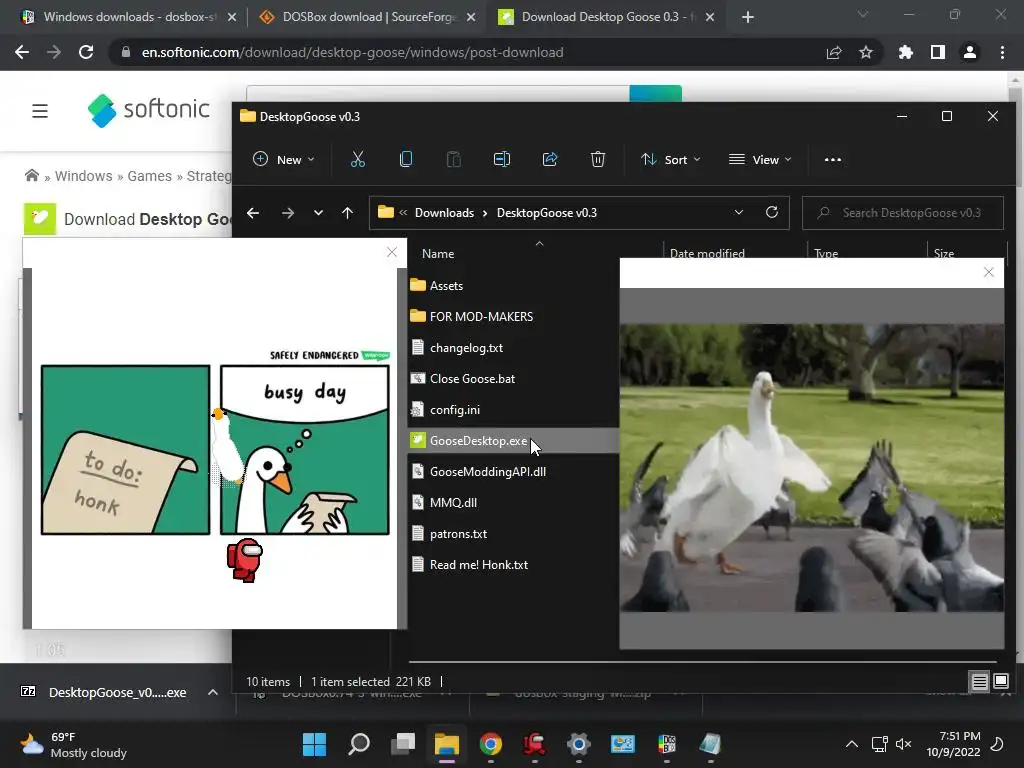Switch to details view icon in status bar

tap(980, 682)
